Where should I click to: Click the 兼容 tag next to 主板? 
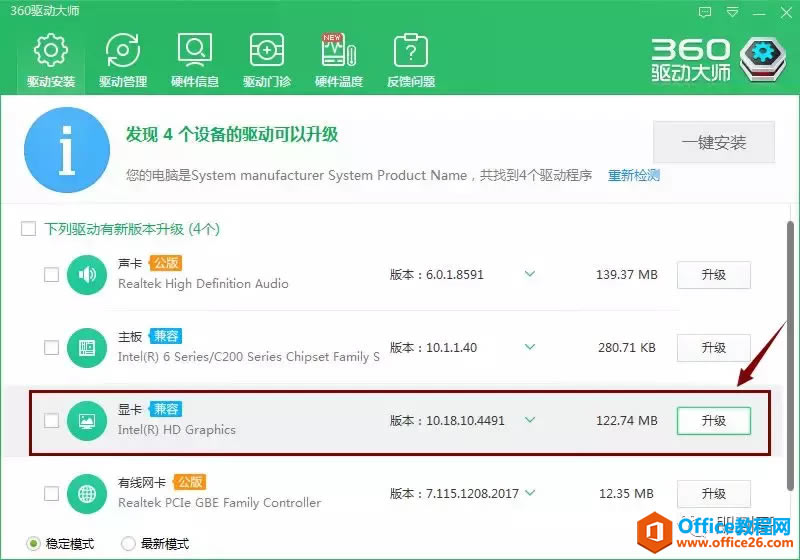tap(166, 336)
